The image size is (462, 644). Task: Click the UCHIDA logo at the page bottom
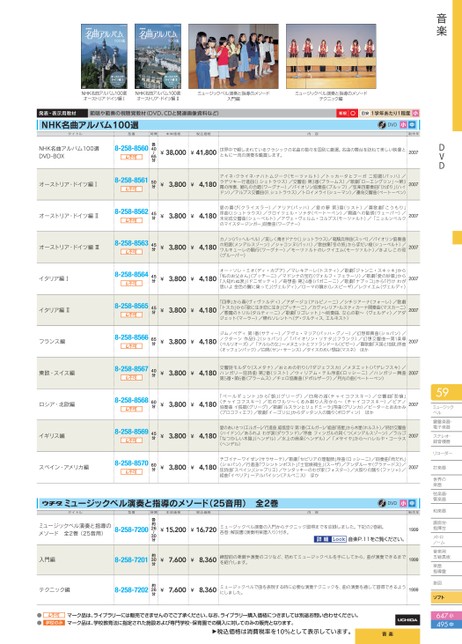pyautogui.click(x=407, y=619)
